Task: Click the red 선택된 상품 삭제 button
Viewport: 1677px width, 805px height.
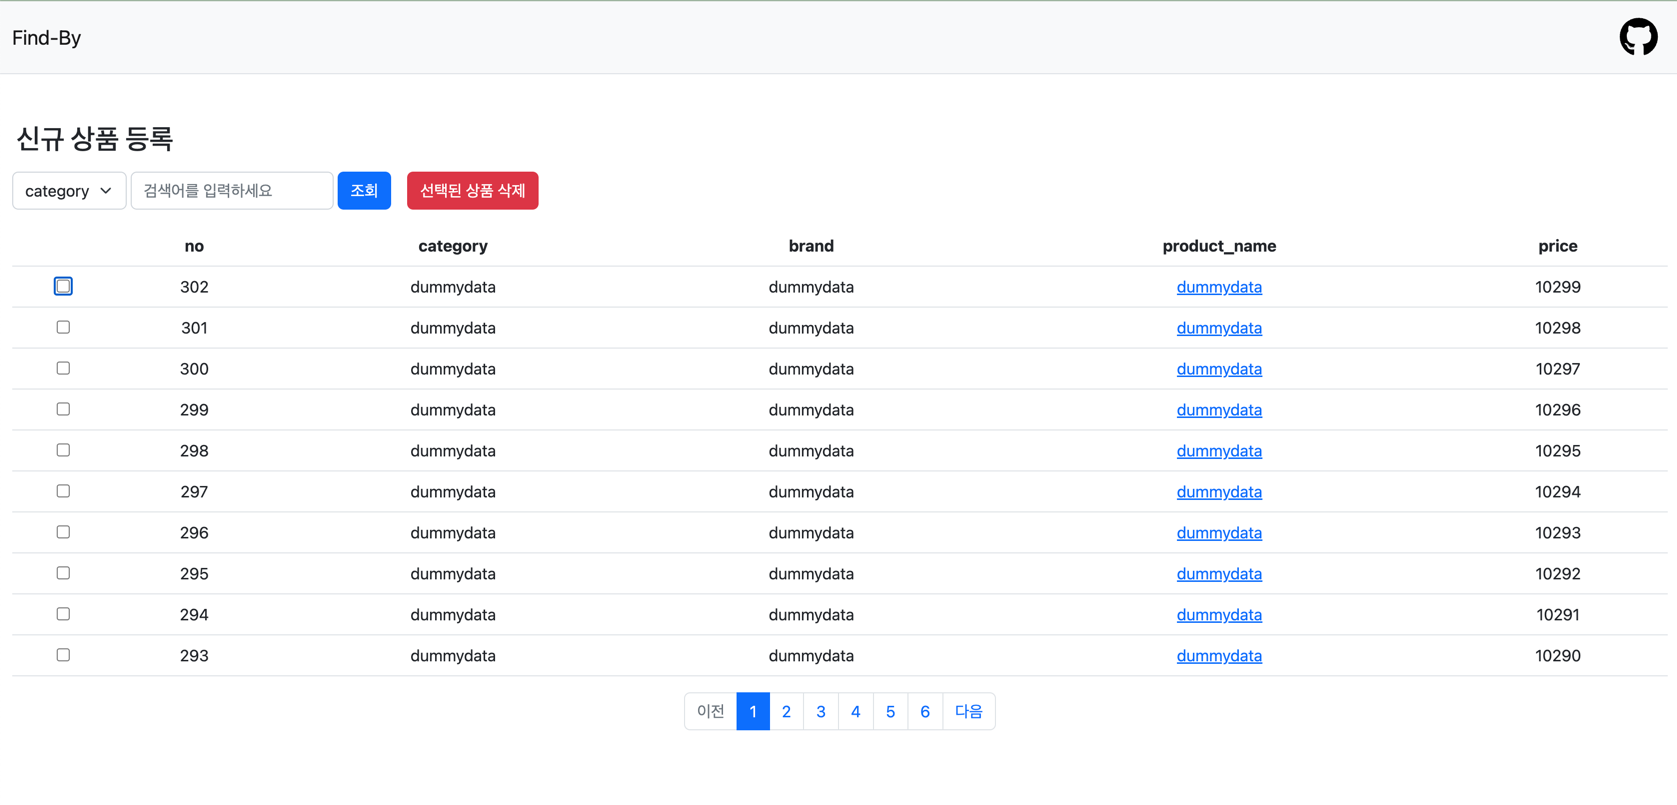Action: click(x=472, y=191)
